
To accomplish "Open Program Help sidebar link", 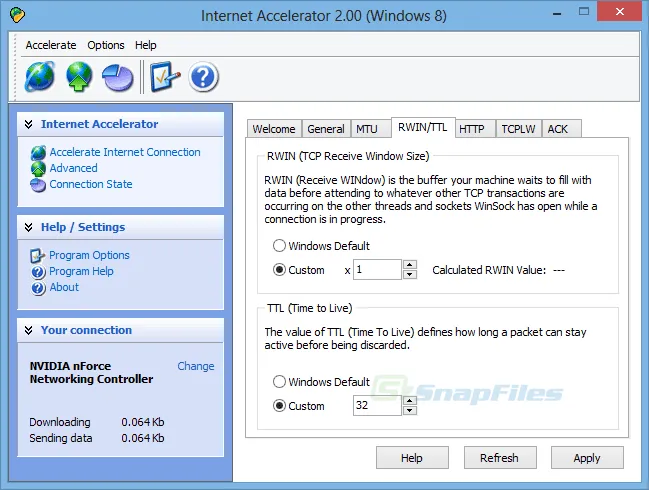I will (81, 271).
